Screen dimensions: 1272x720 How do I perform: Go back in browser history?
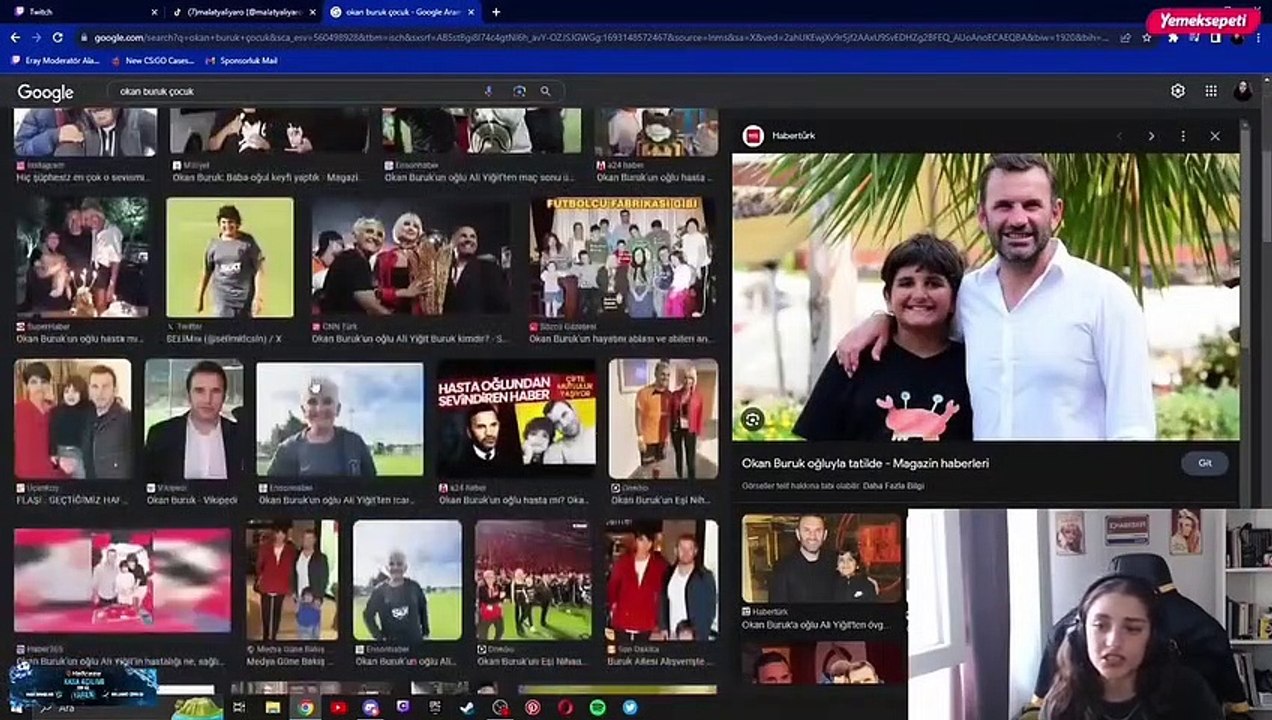point(15,37)
